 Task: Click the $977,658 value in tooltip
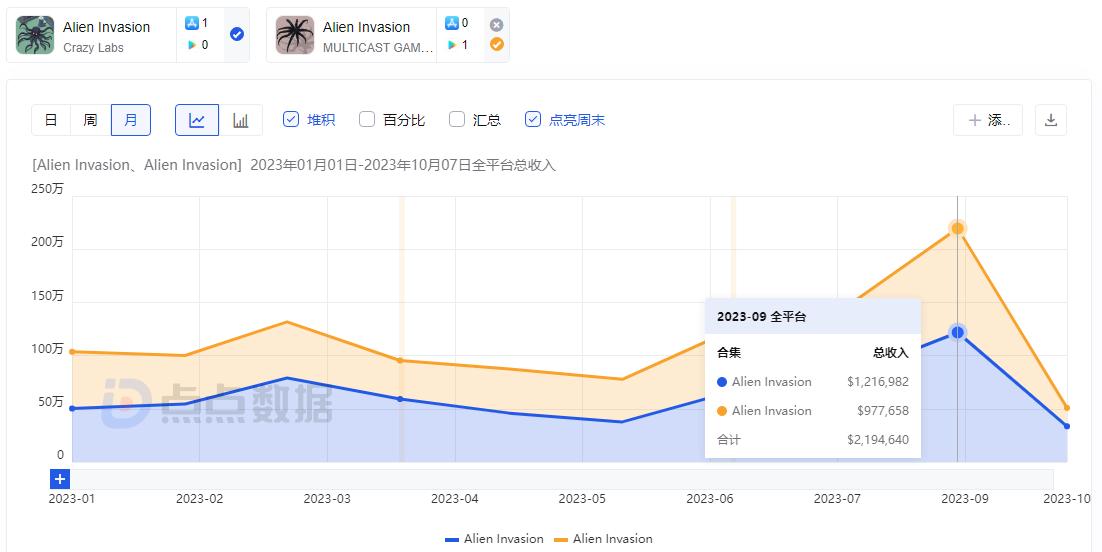[x=883, y=411]
